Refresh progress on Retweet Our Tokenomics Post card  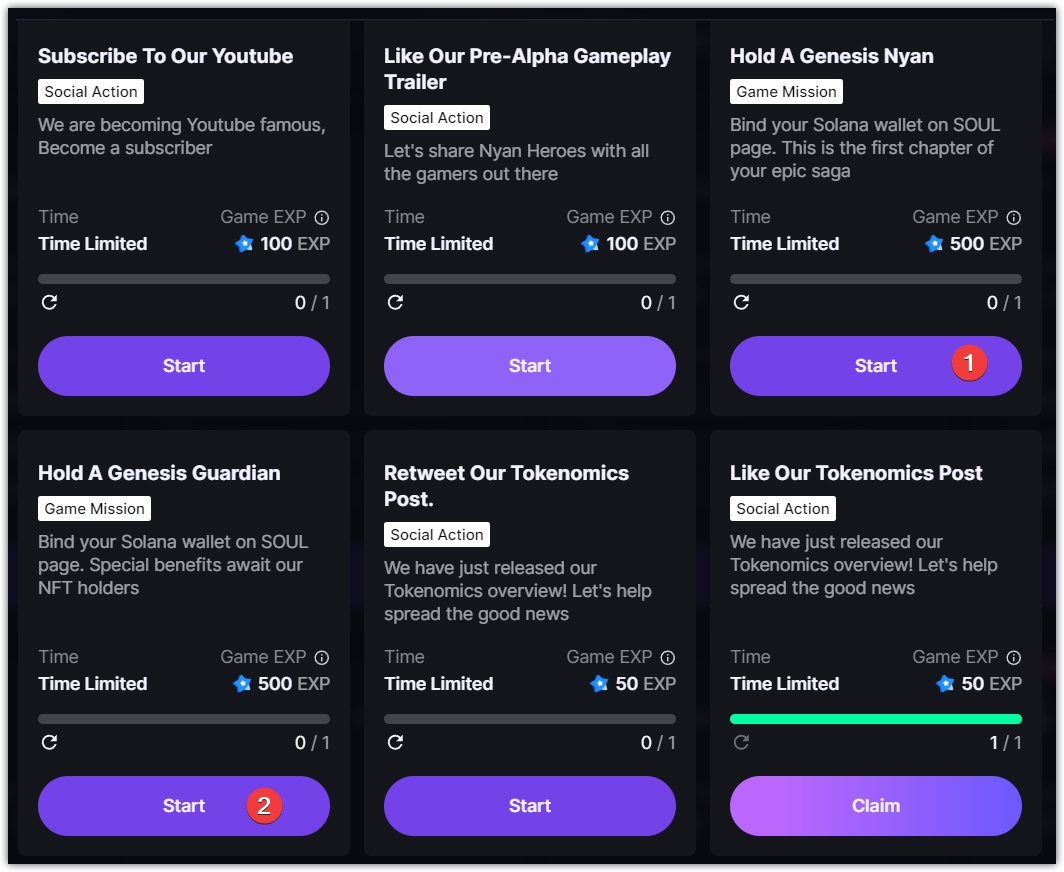click(395, 742)
